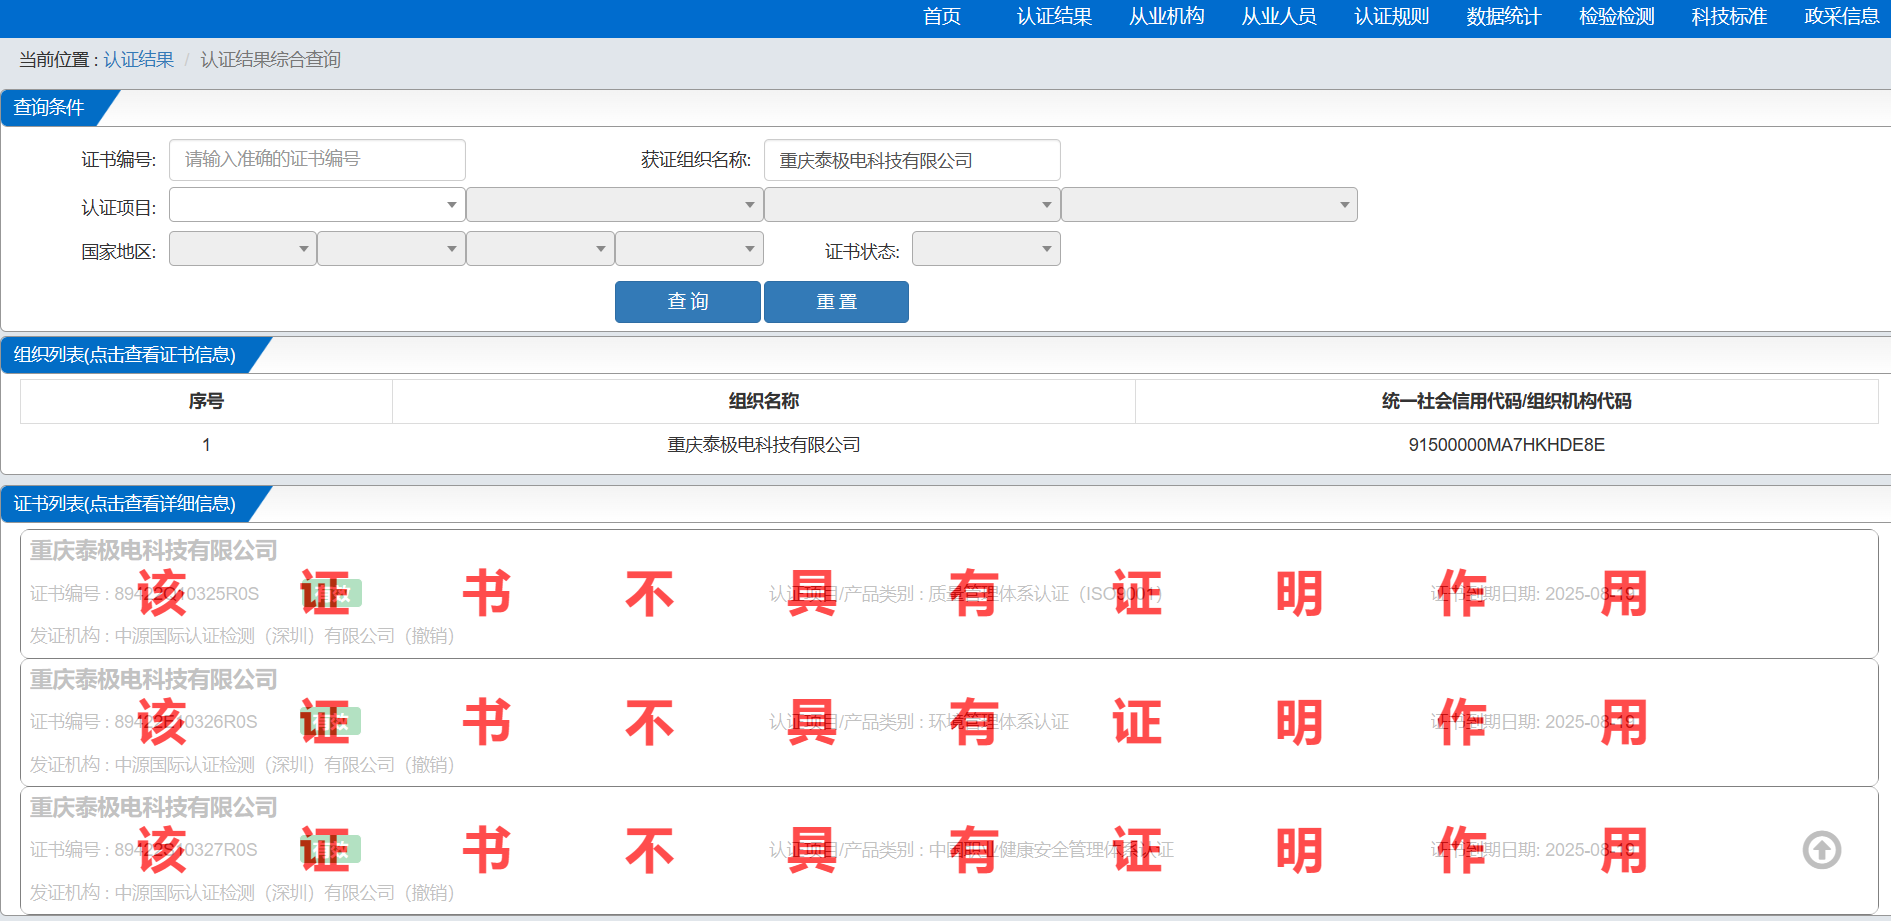The height and width of the screenshot is (921, 1891).
Task: Expand the first 认证项目 dropdown
Action: click(x=317, y=205)
